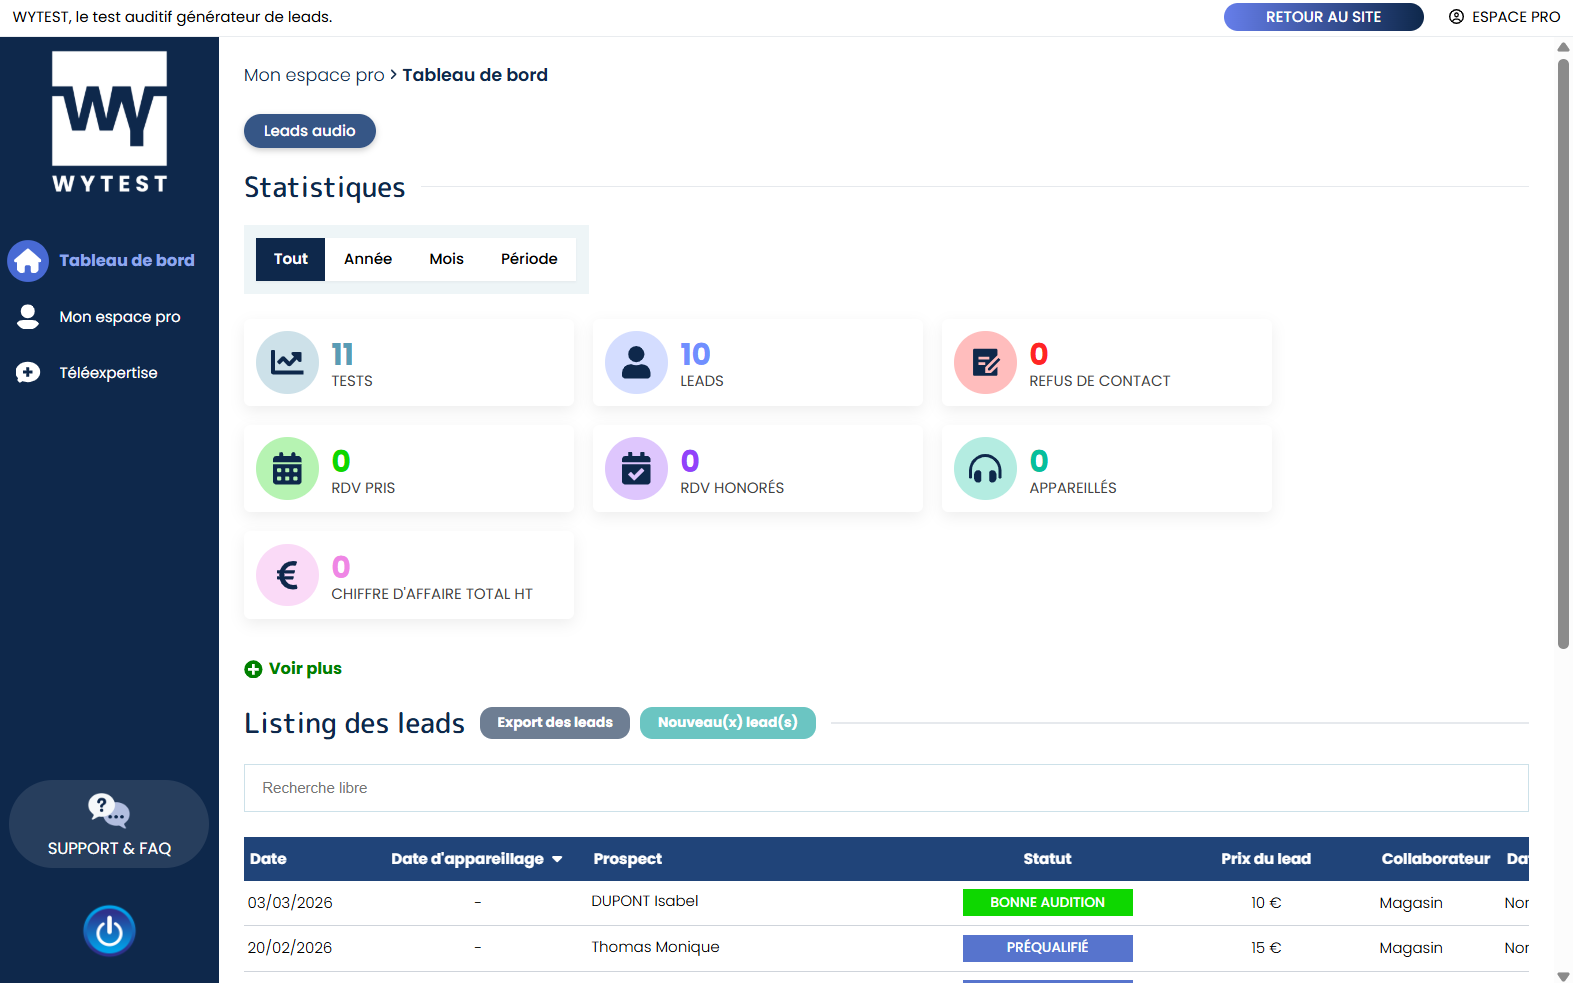This screenshot has width=1573, height=983.
Task: Click the Téléexpertise plus icon
Action: pos(28,373)
